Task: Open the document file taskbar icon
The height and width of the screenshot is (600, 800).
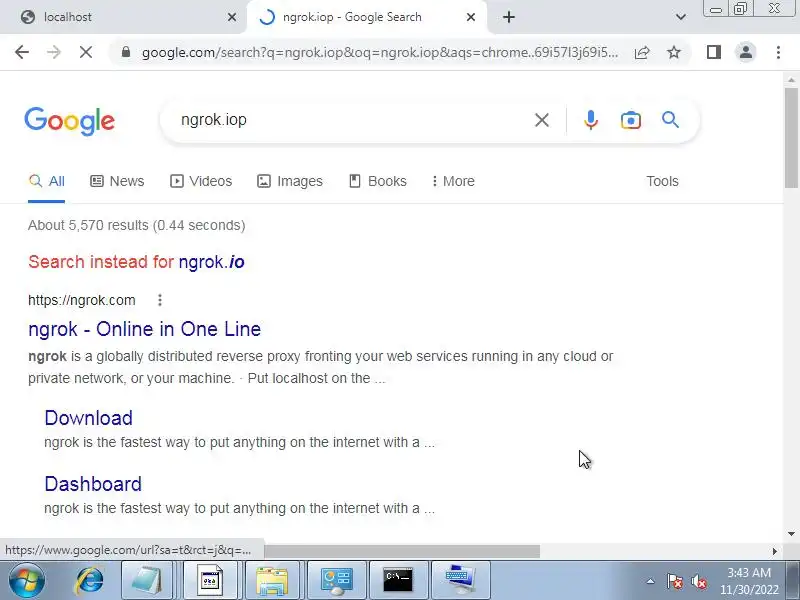Action: [210, 581]
